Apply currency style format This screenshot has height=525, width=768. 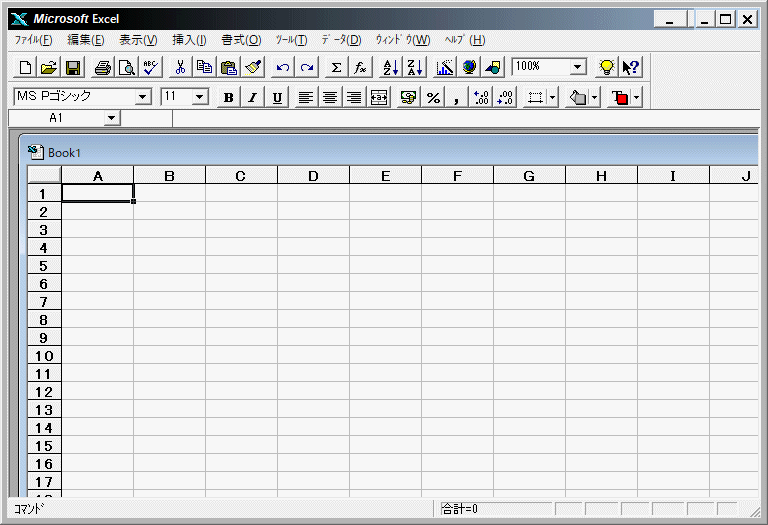[408, 97]
